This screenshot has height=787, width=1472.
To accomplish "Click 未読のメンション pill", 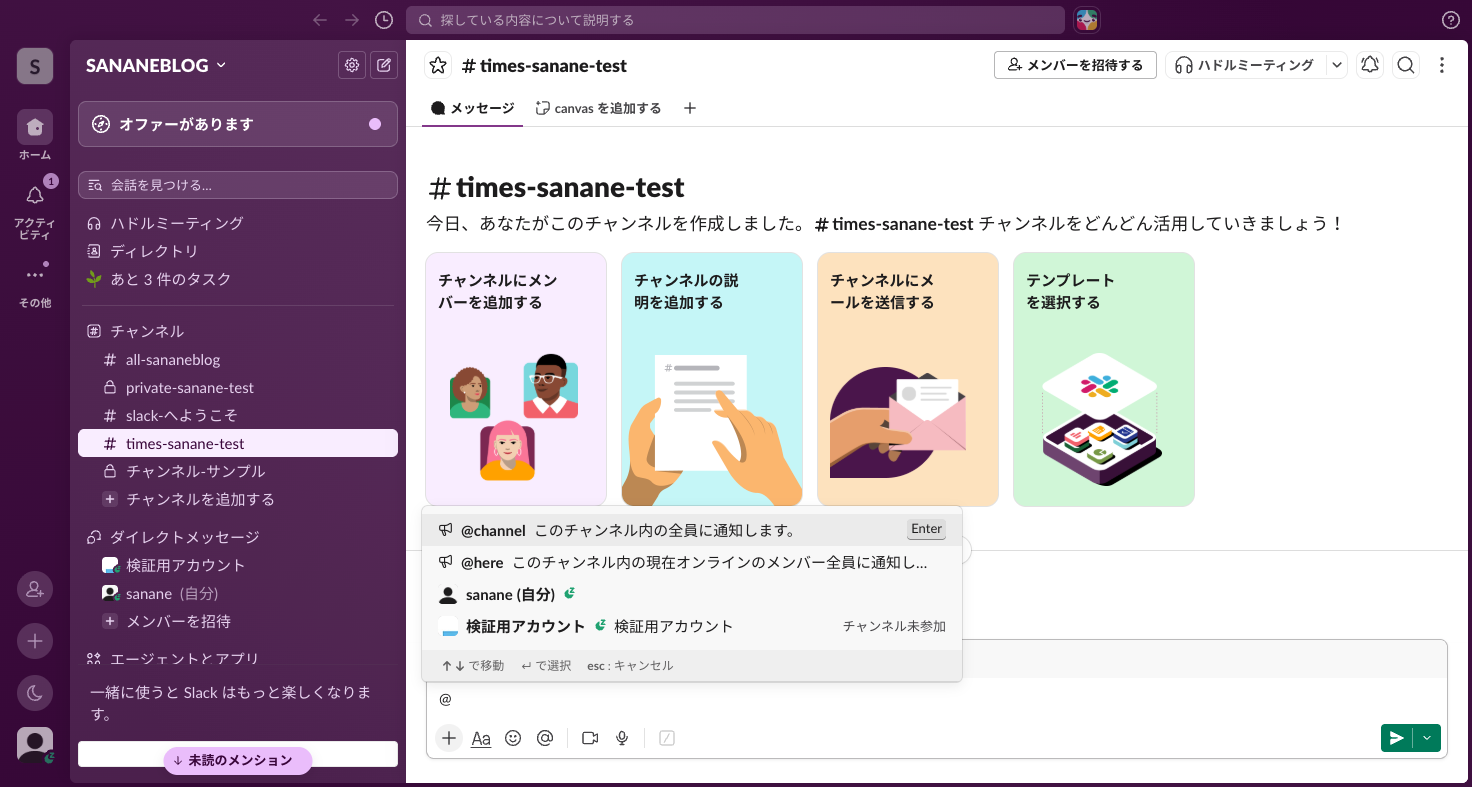I will 238,760.
